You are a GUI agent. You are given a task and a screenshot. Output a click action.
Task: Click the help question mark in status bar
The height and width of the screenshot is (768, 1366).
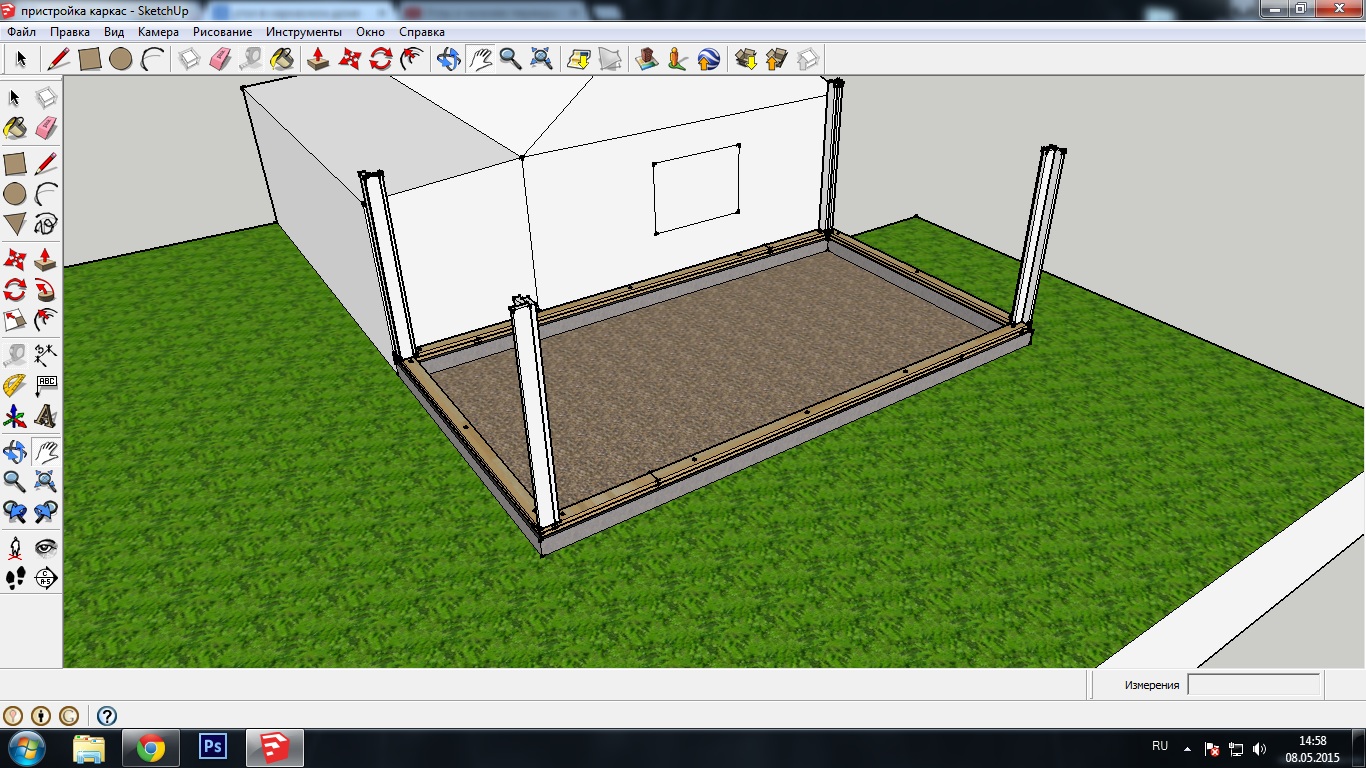pos(107,716)
